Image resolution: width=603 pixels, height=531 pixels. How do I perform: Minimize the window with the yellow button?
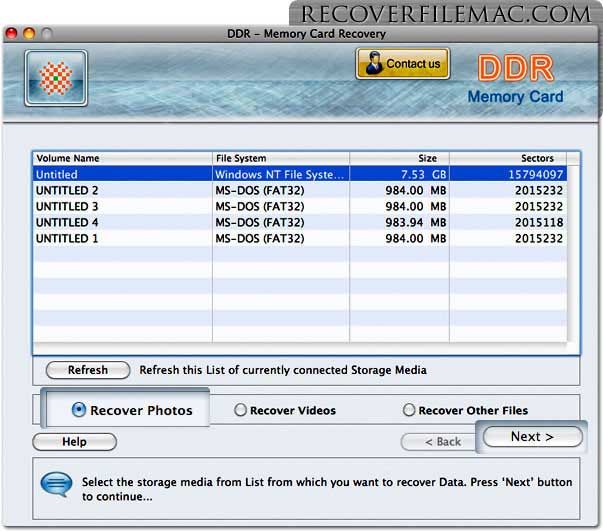click(29, 33)
